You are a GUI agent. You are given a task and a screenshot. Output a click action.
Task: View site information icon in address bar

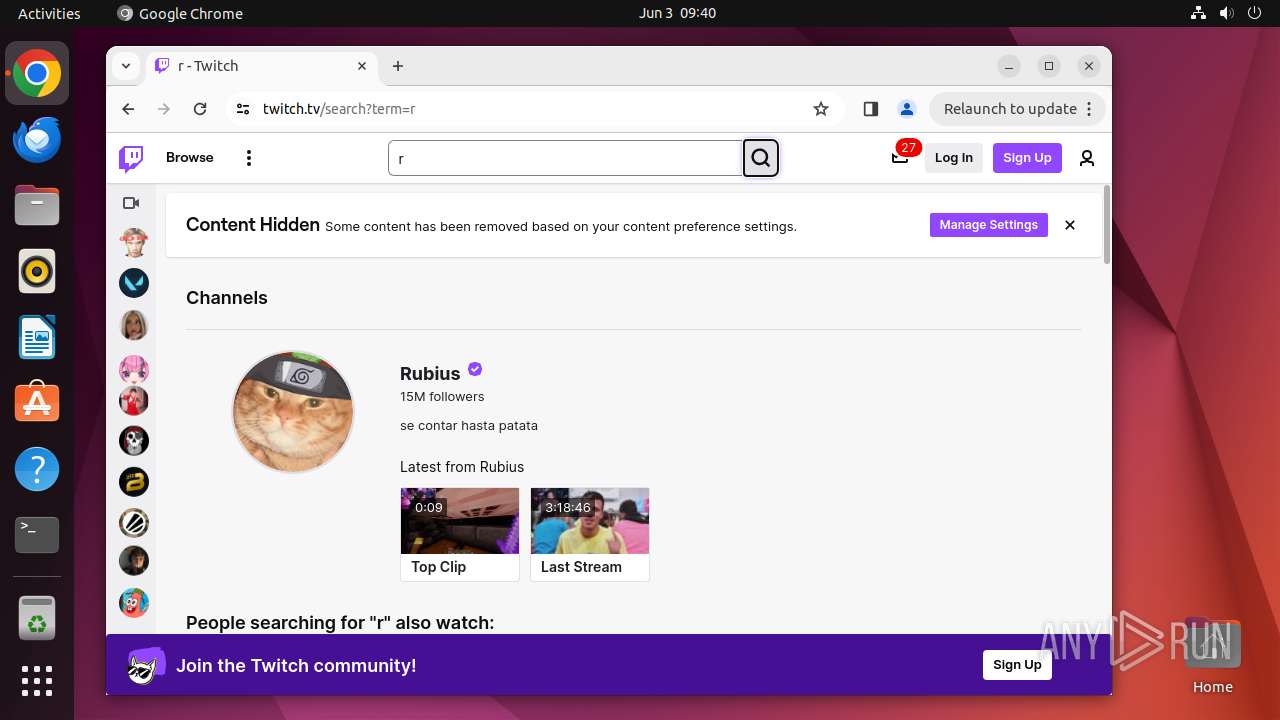pos(243,109)
